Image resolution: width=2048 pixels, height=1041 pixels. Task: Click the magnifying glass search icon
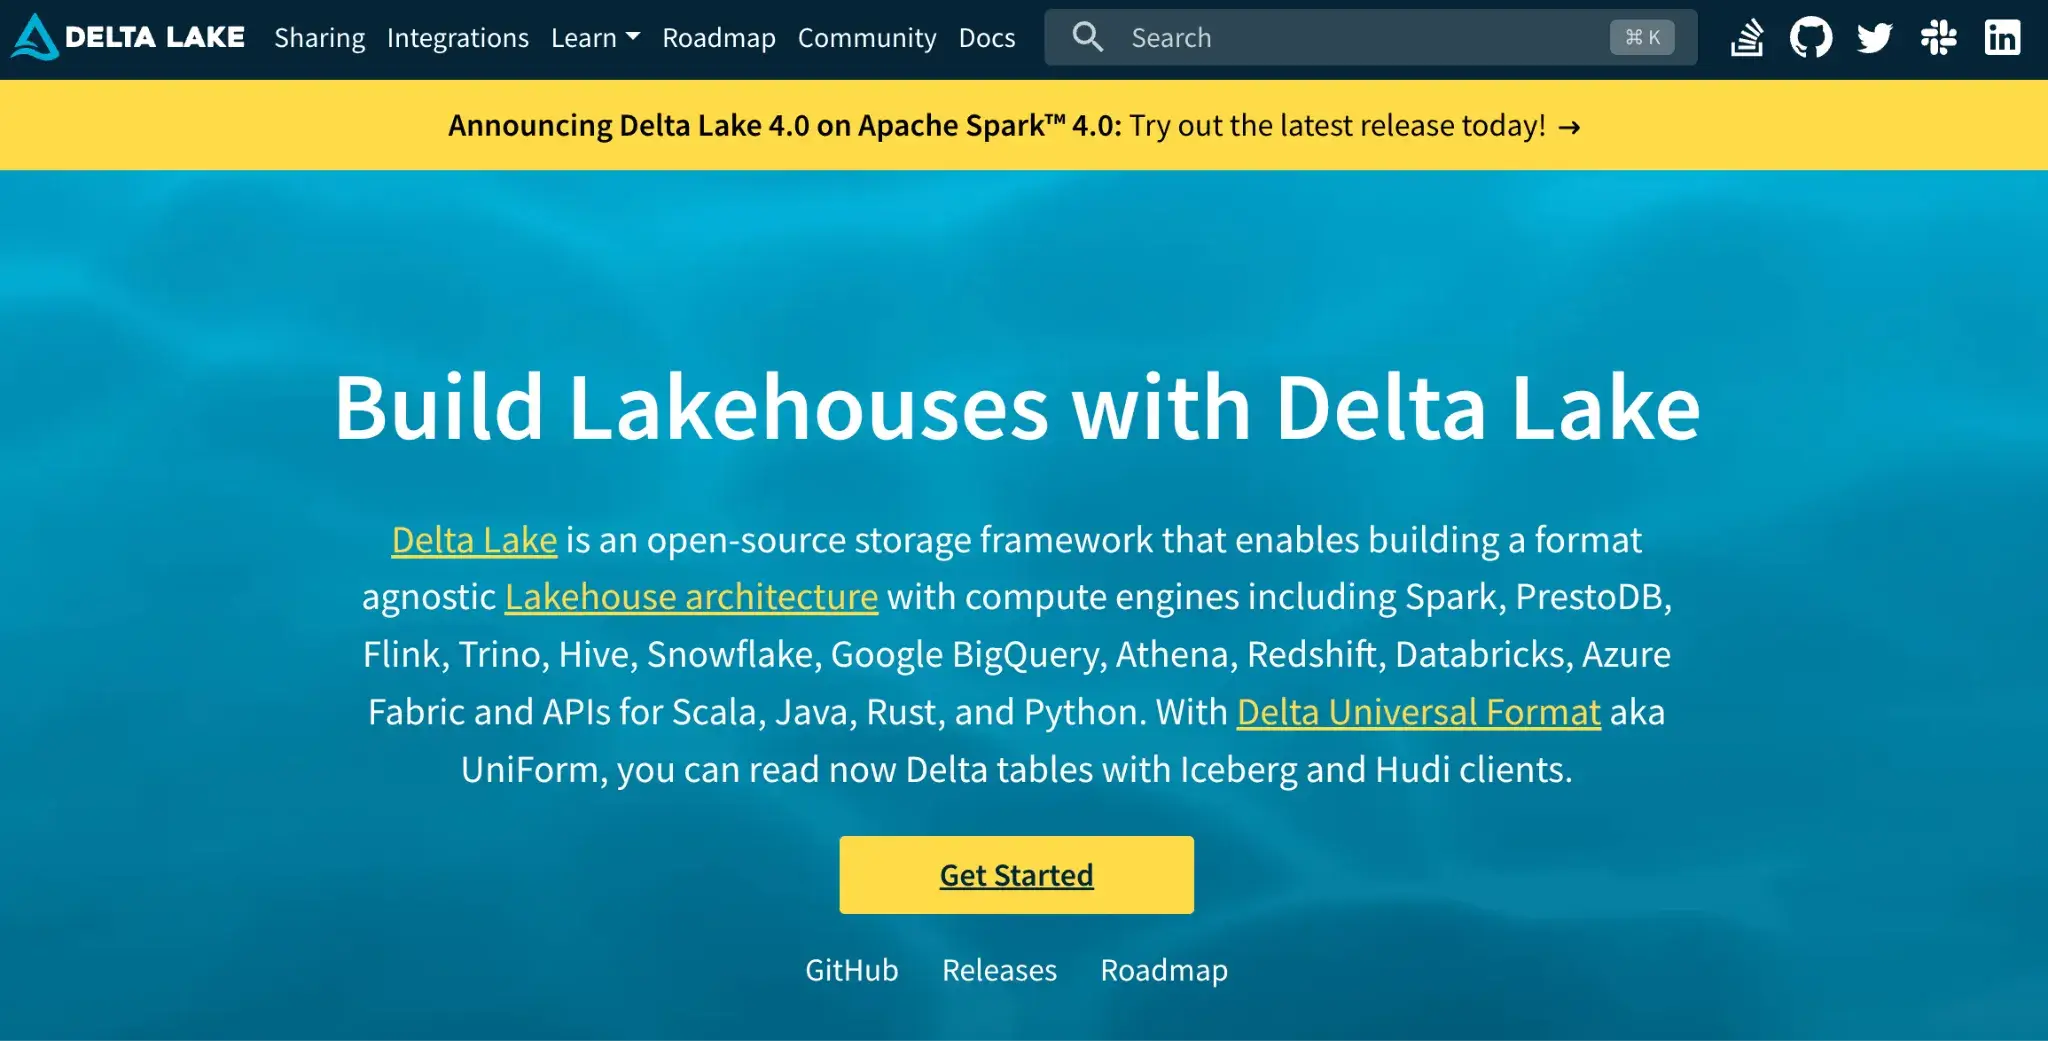(1087, 38)
